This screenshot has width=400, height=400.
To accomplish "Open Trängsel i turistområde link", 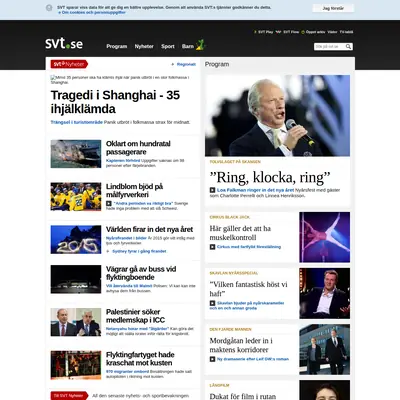I will pos(77,122).
